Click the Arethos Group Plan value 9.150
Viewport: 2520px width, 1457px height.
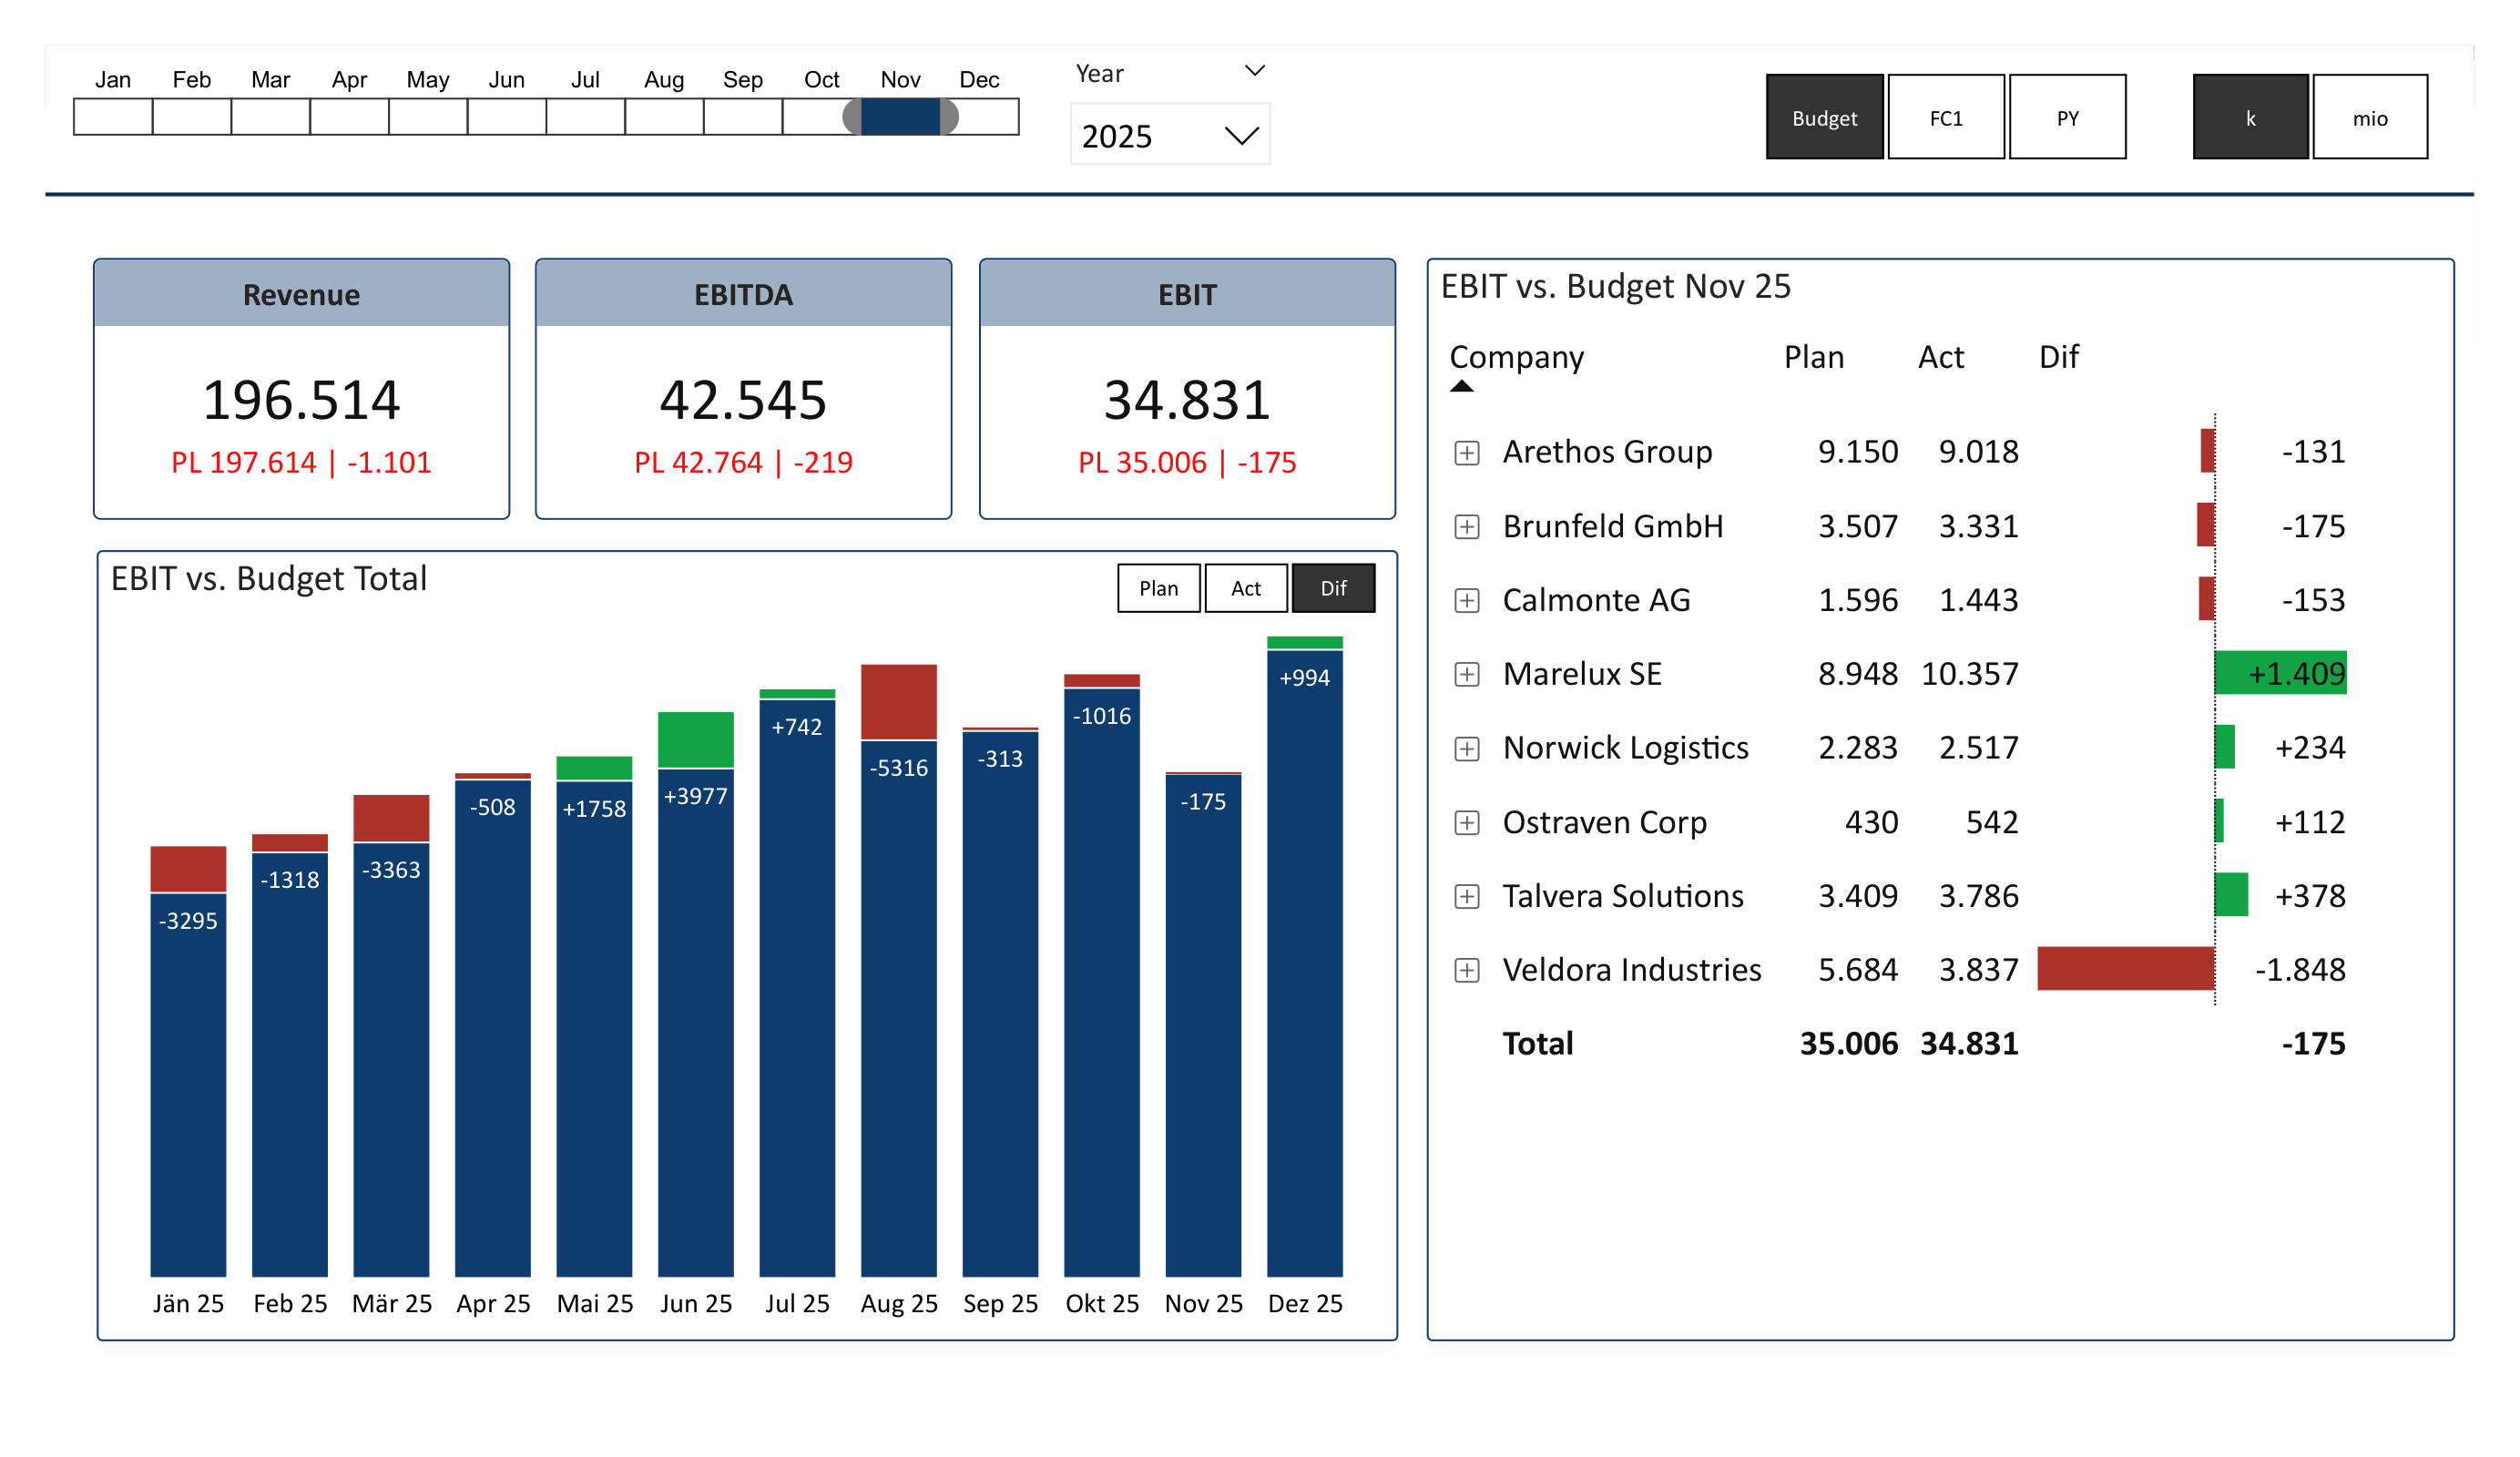[1857, 452]
